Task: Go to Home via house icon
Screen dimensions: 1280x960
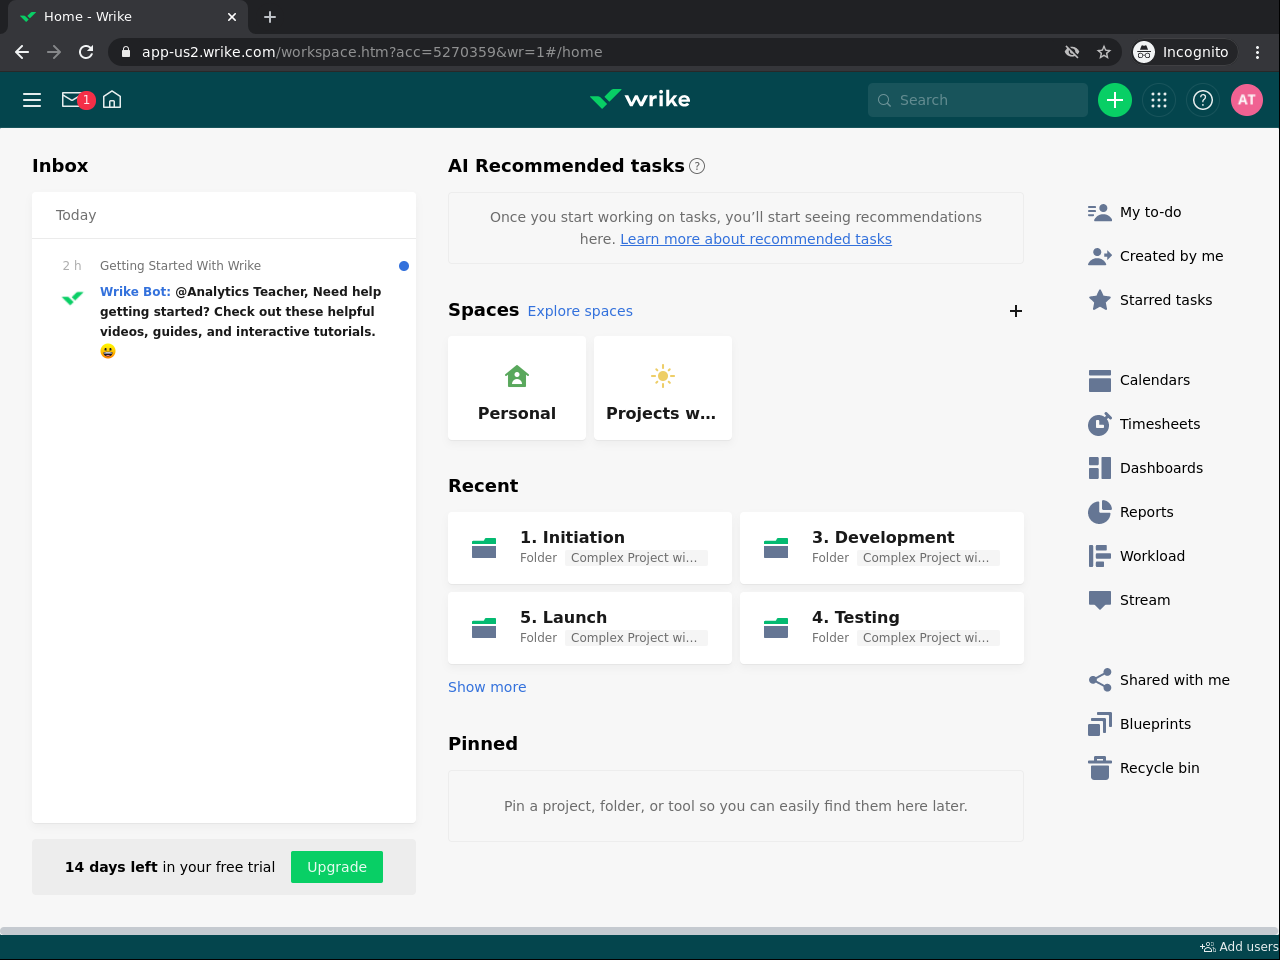Action: [x=112, y=100]
